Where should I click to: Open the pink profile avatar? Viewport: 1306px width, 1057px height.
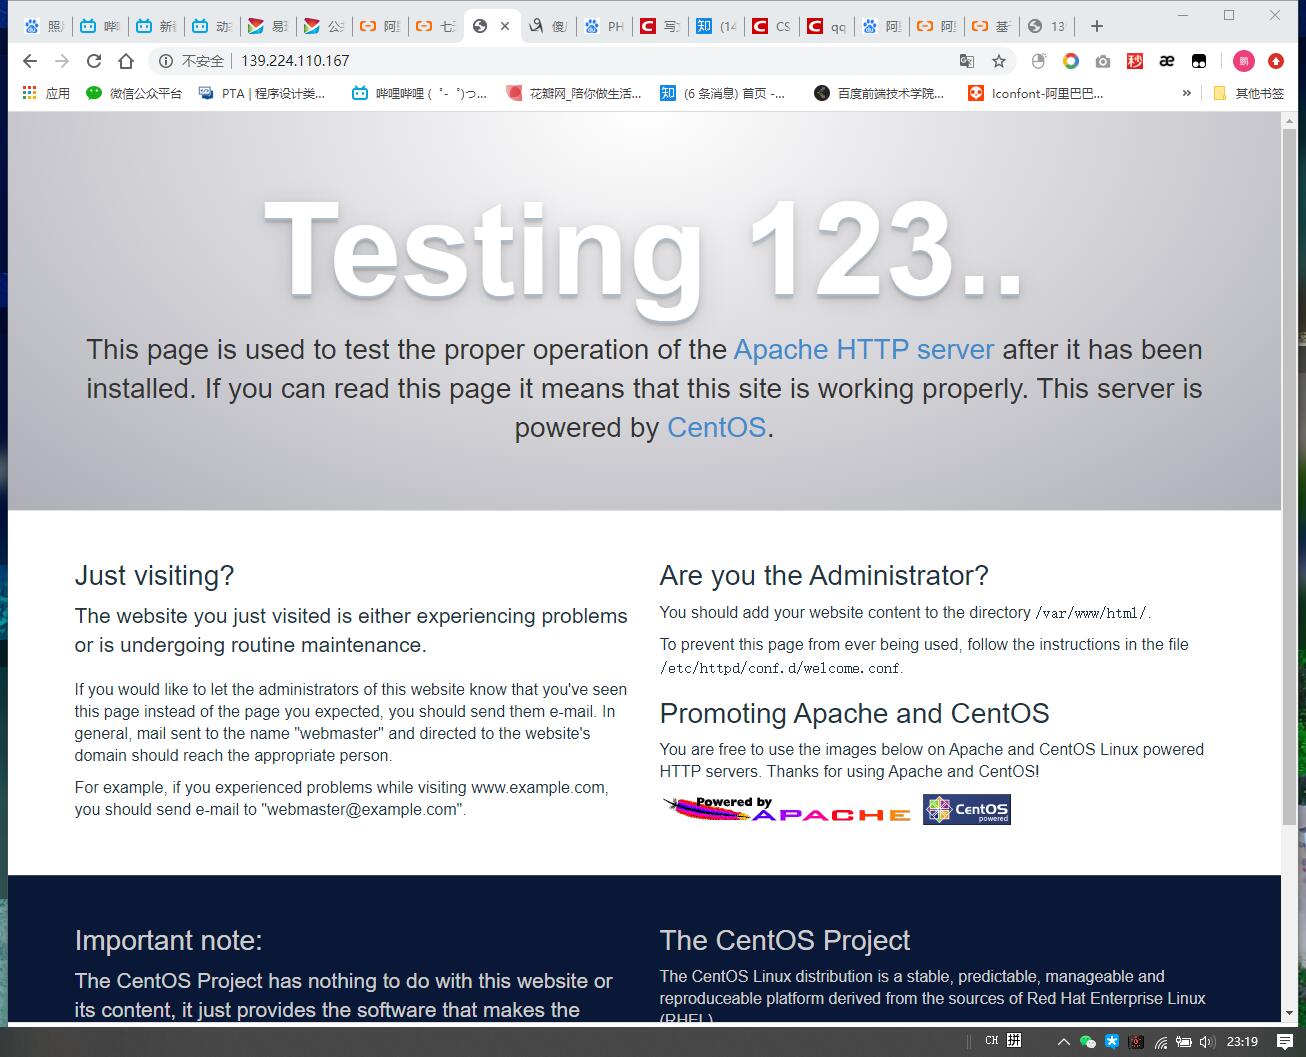coord(1243,61)
